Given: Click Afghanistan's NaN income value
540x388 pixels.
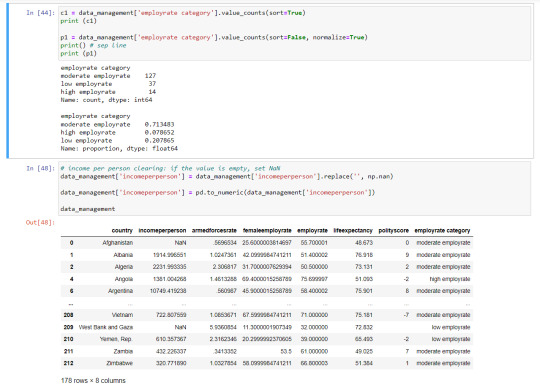Looking at the screenshot, I should tap(180, 243).
